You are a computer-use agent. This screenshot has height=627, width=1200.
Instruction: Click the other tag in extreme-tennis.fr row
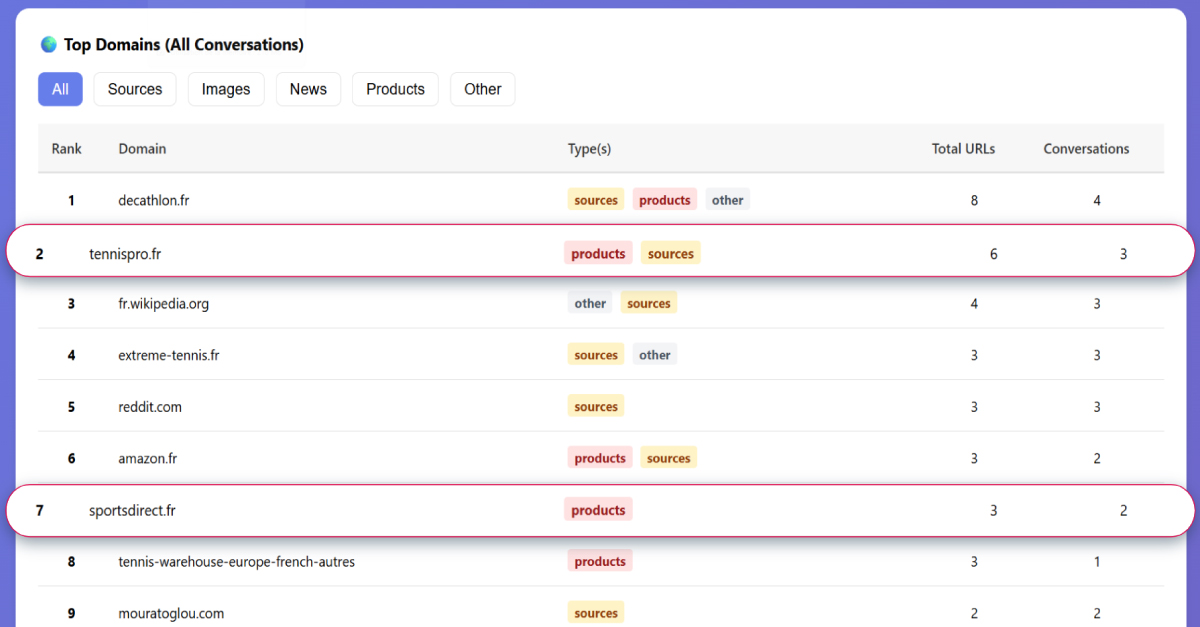point(655,355)
